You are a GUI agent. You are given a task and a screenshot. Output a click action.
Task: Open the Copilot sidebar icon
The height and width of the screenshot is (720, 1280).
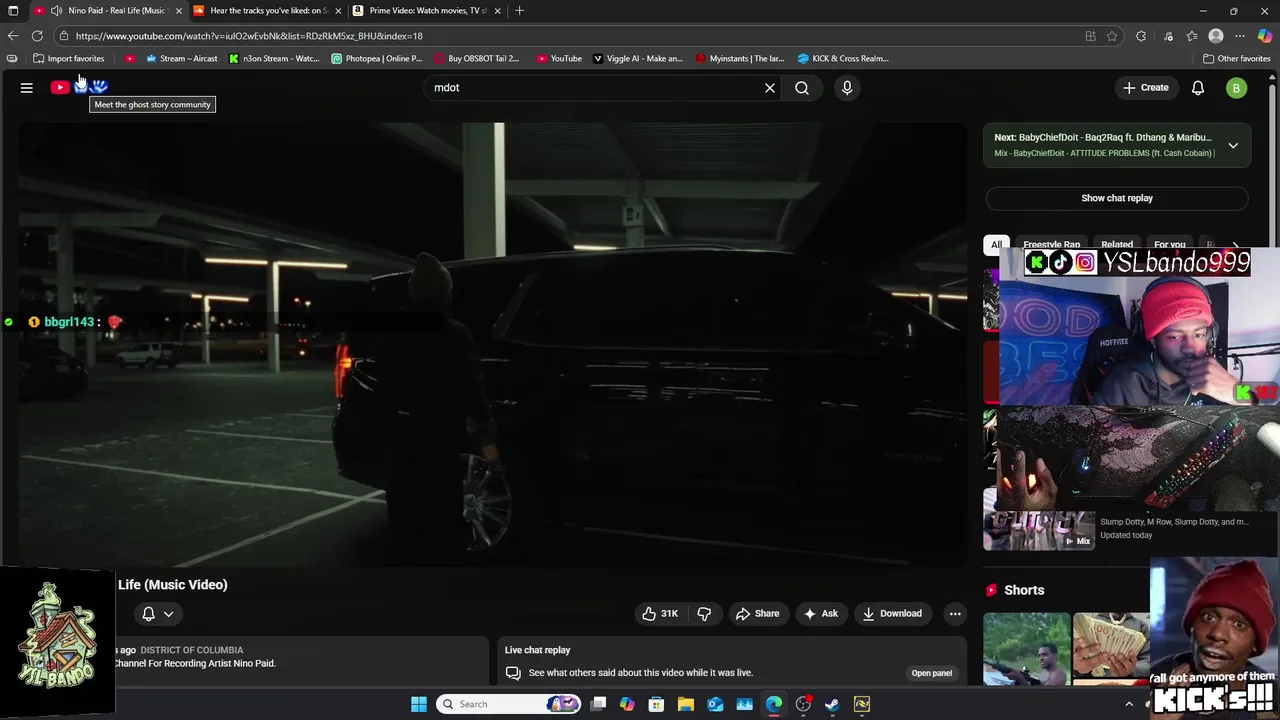click(x=1265, y=36)
